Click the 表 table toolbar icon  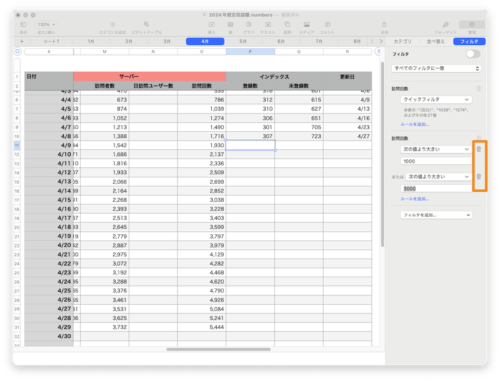[230, 25]
